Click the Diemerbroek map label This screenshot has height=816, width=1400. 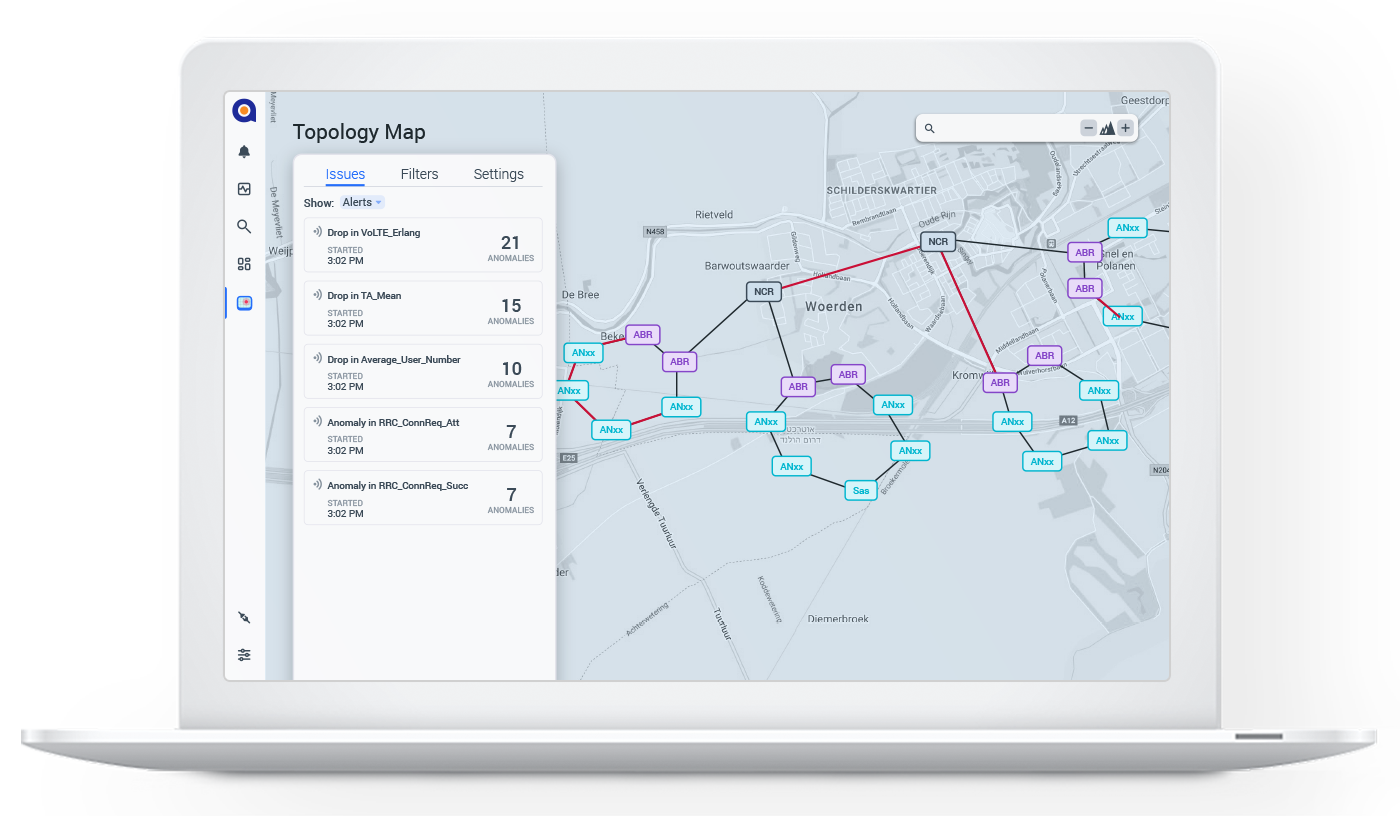[838, 619]
